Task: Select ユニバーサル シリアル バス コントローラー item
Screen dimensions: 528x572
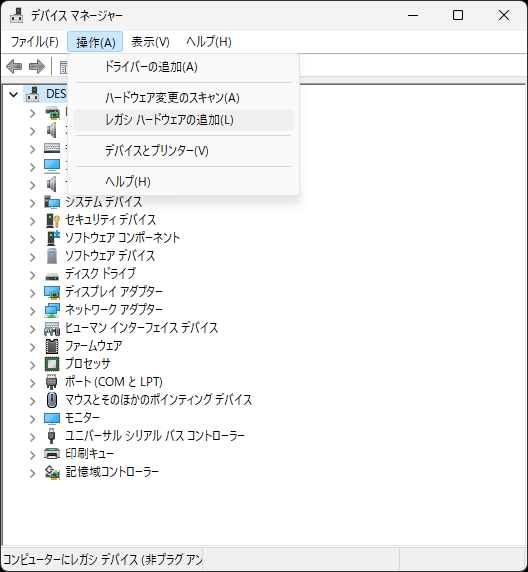Action: tap(155, 436)
